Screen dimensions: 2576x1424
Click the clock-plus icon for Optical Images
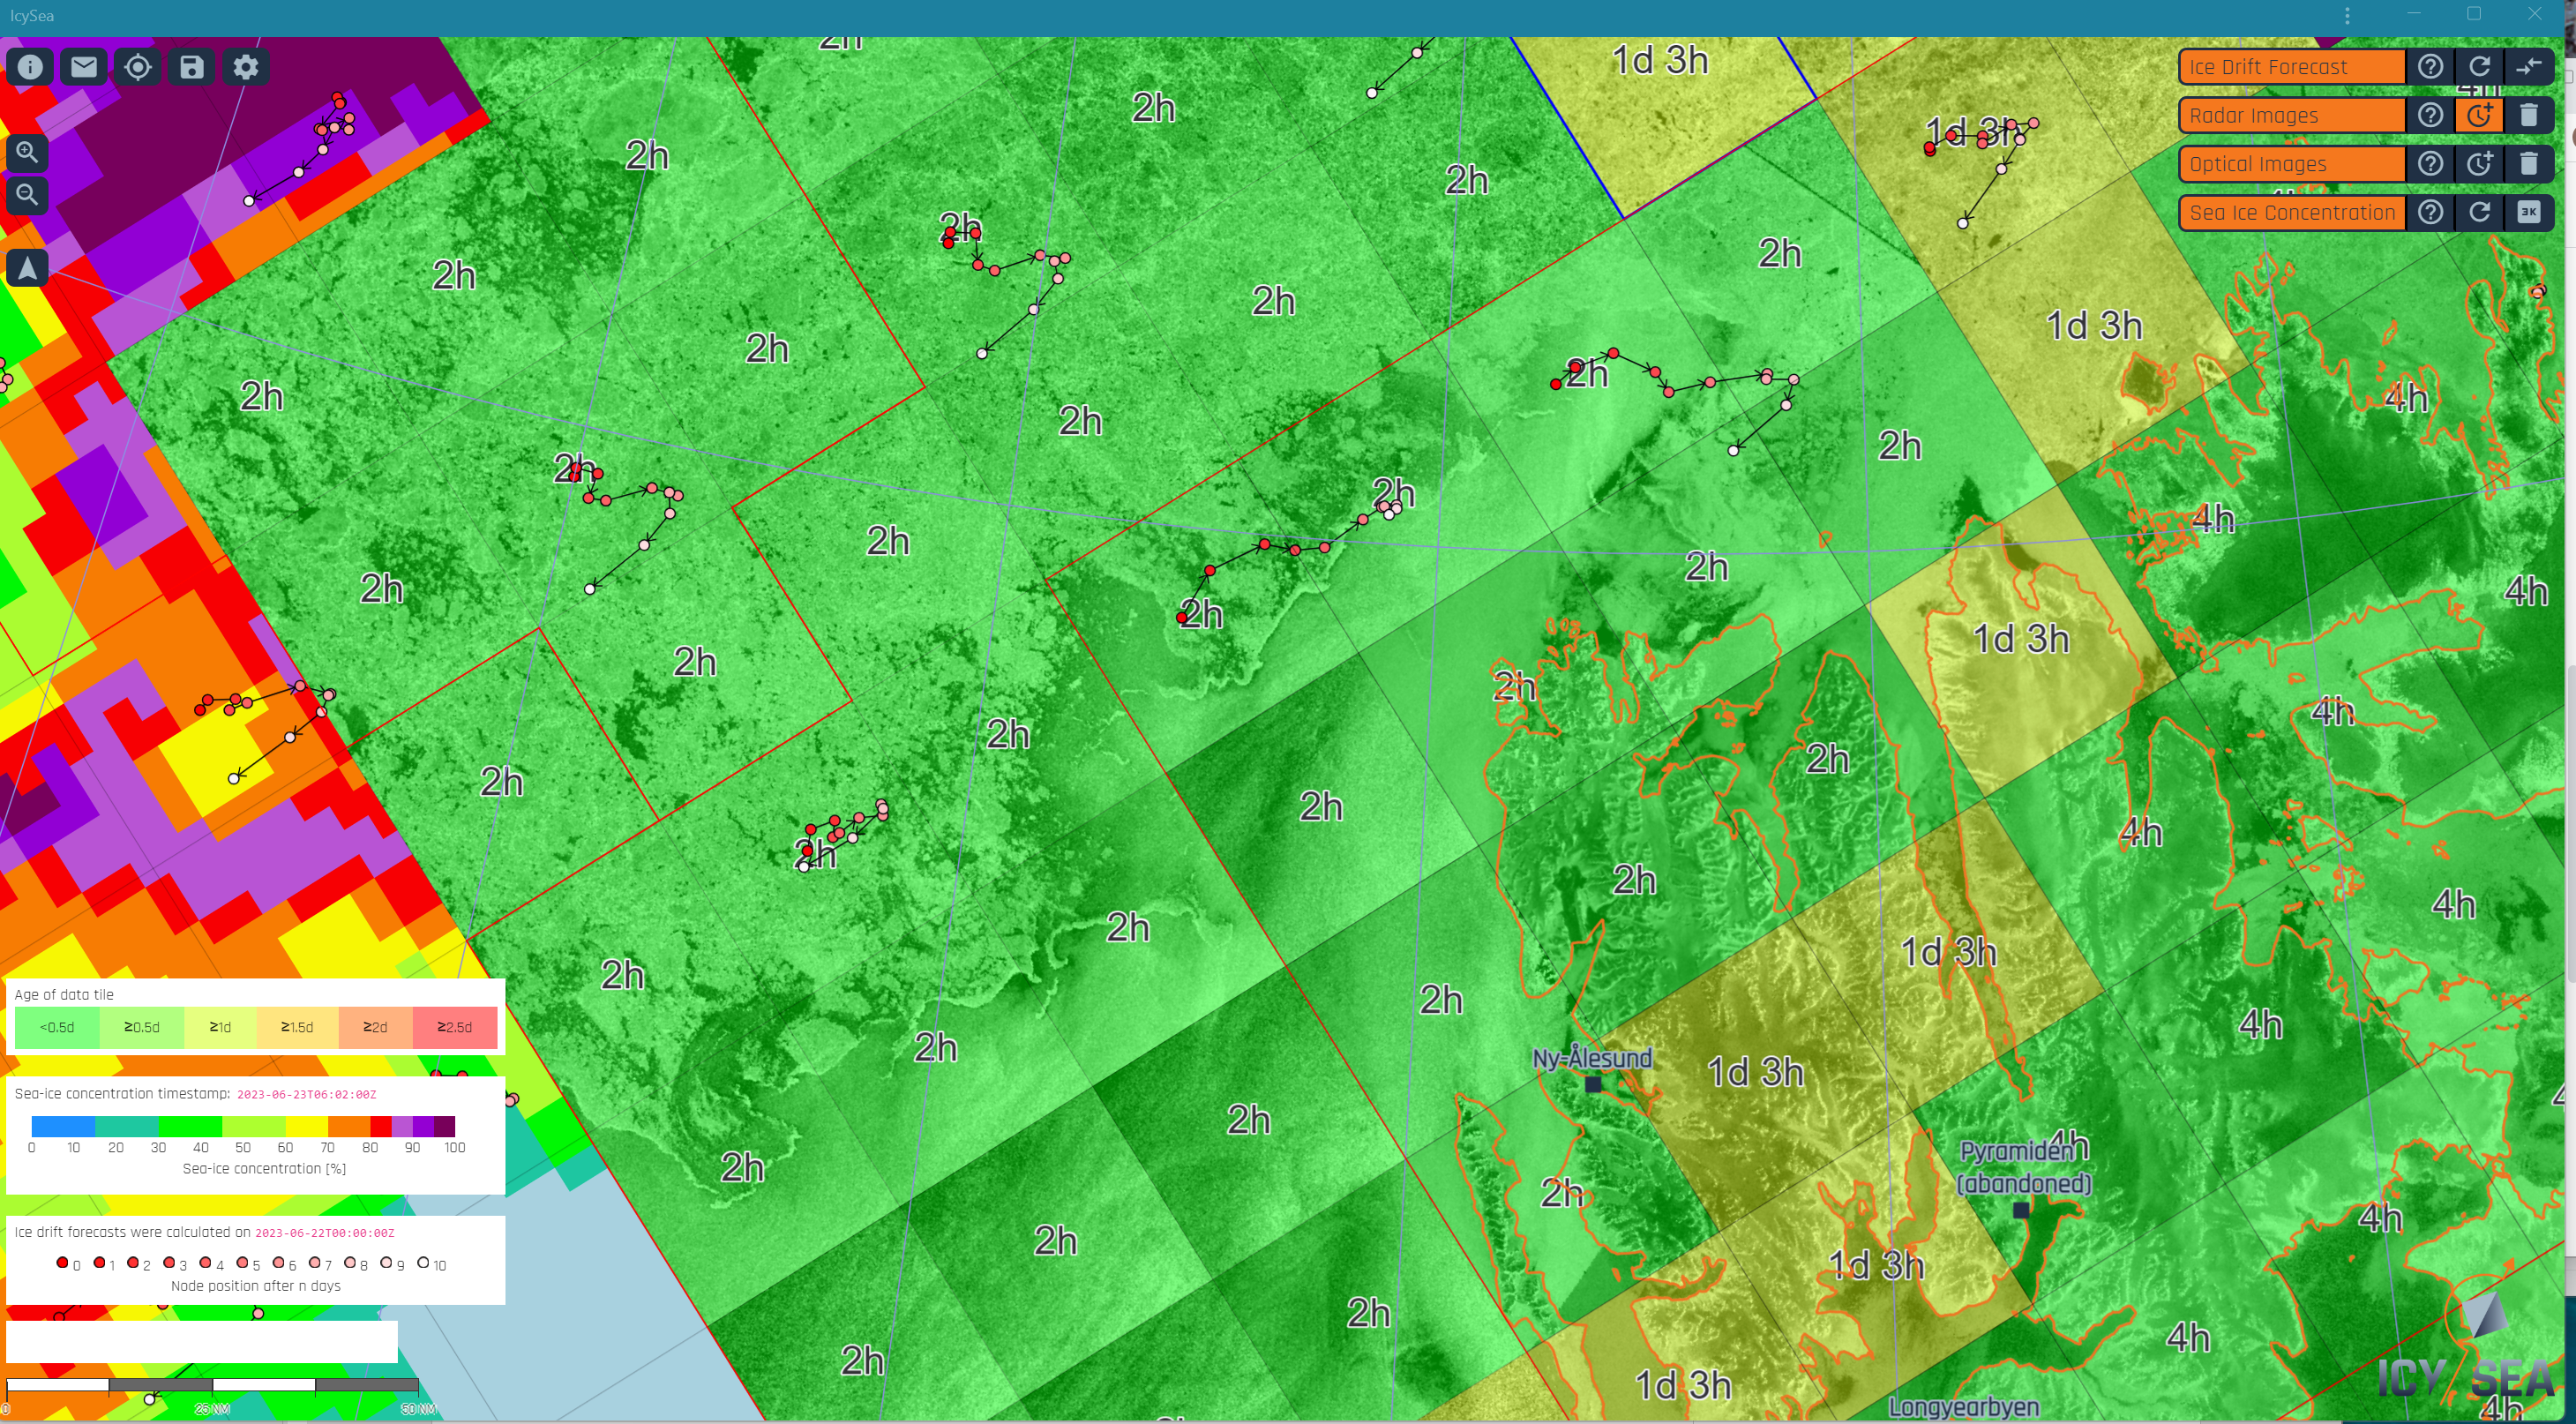coord(2479,164)
